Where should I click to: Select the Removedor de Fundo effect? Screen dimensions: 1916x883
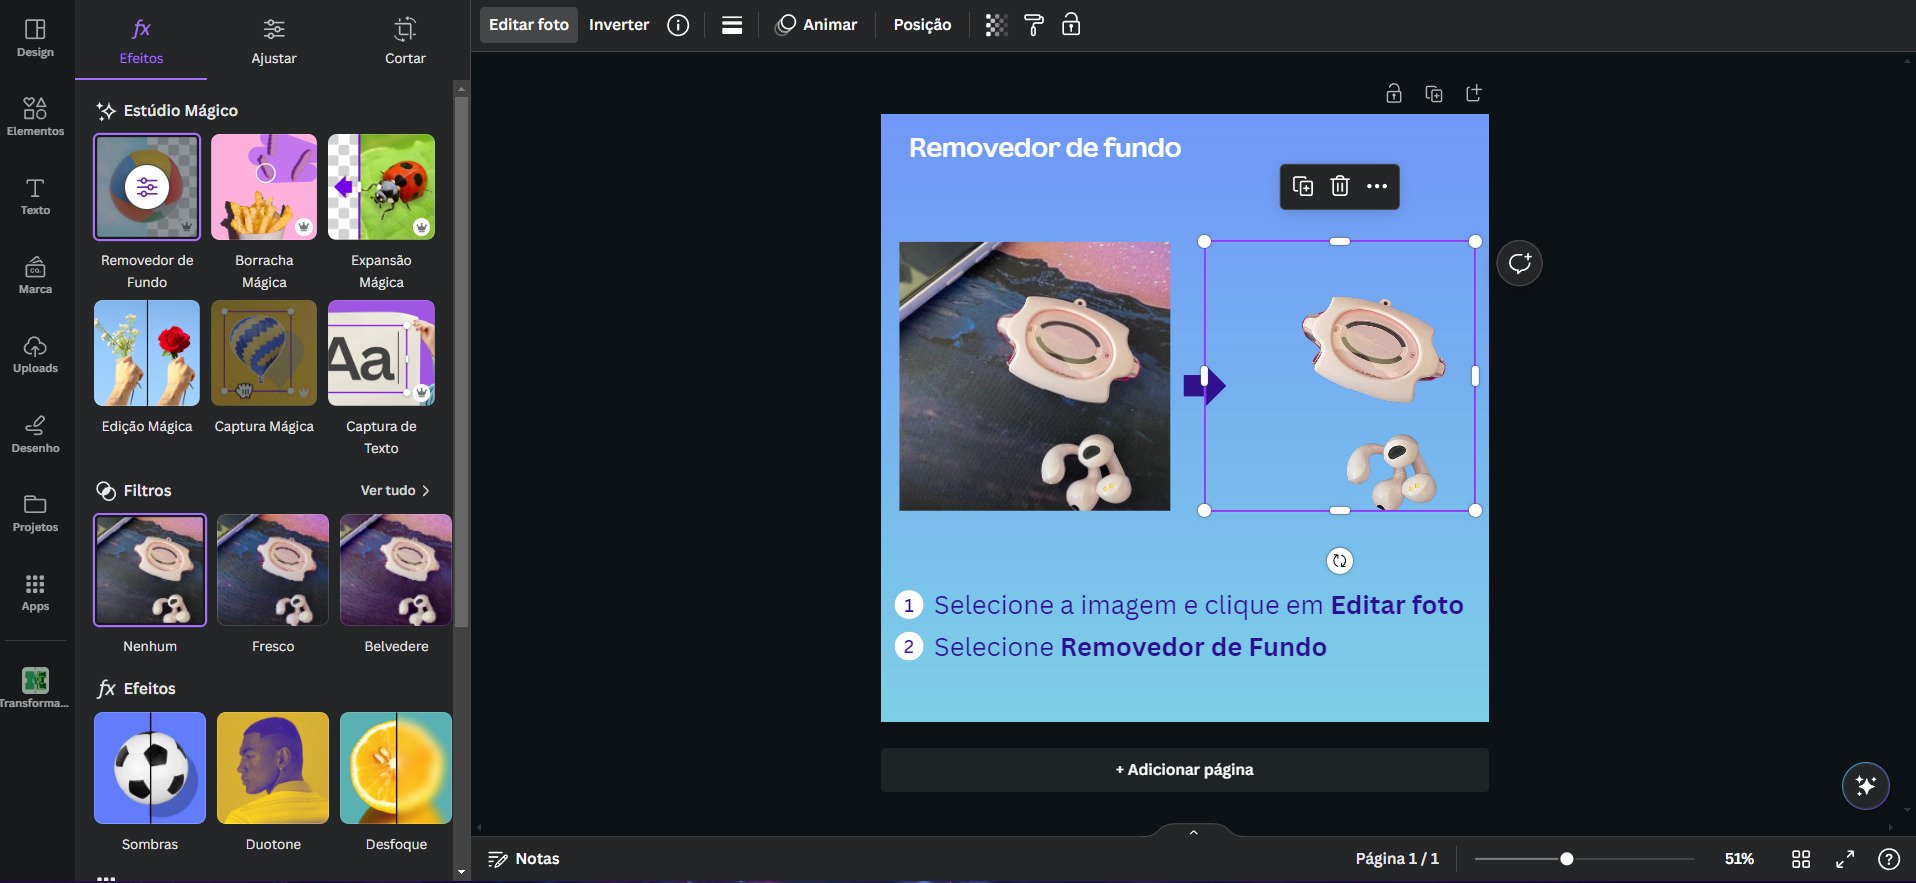(147, 187)
